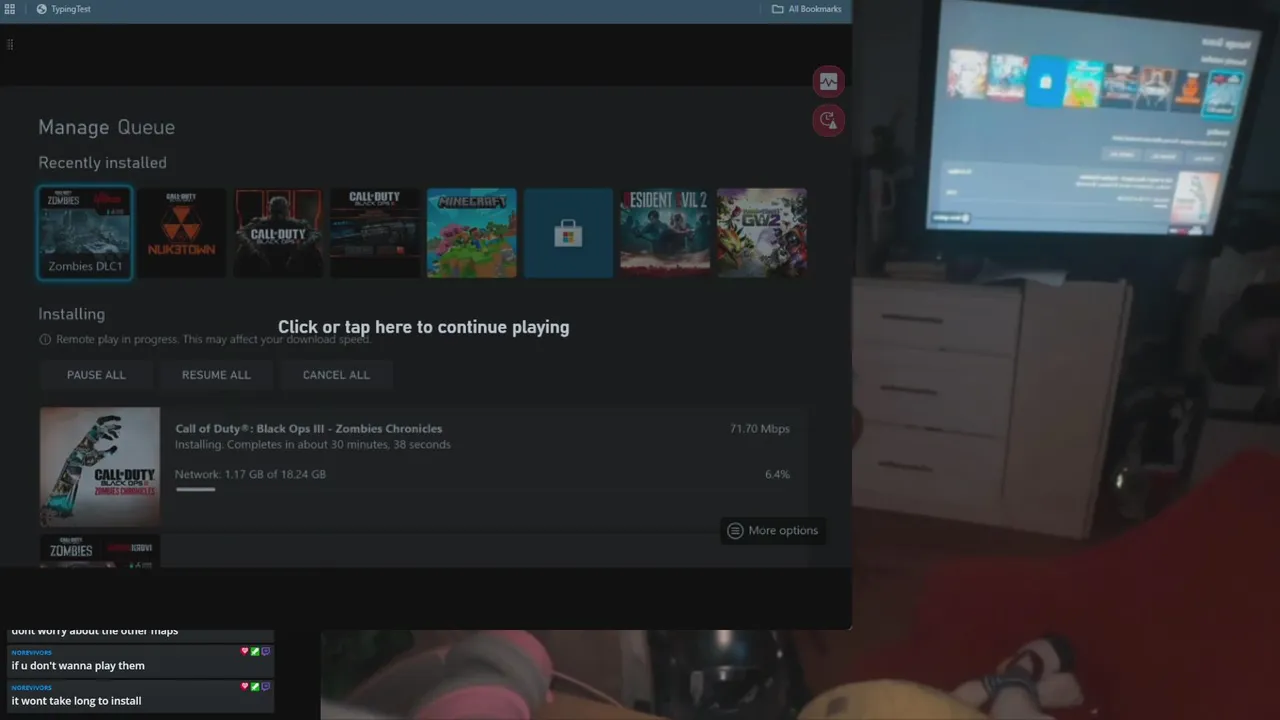
Task: Click the Network 1.17 GB status text
Action: point(250,474)
